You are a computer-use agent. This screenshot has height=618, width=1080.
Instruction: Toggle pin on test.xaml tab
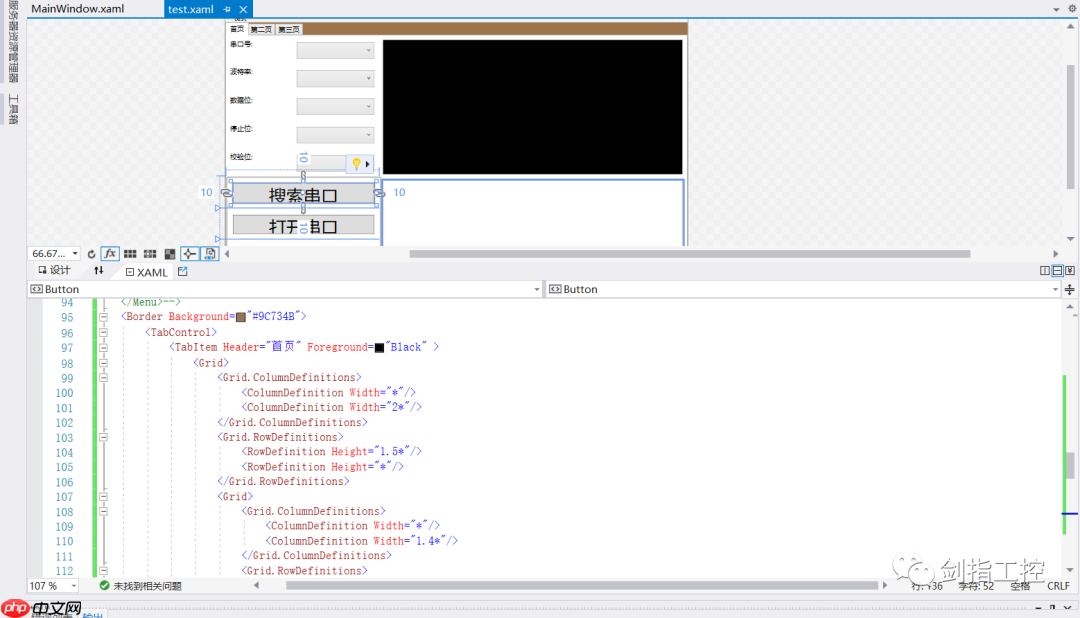[x=227, y=9]
